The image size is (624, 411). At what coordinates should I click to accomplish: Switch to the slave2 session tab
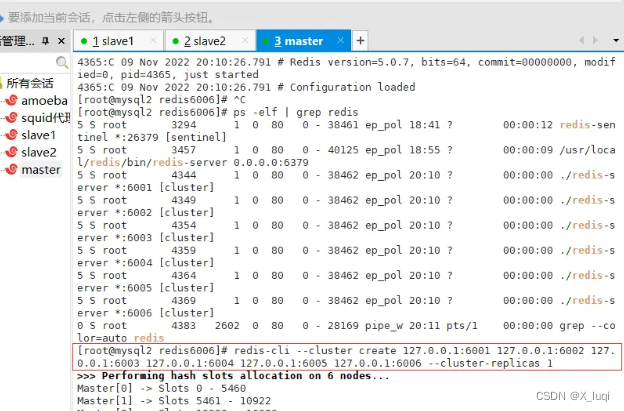click(210, 41)
